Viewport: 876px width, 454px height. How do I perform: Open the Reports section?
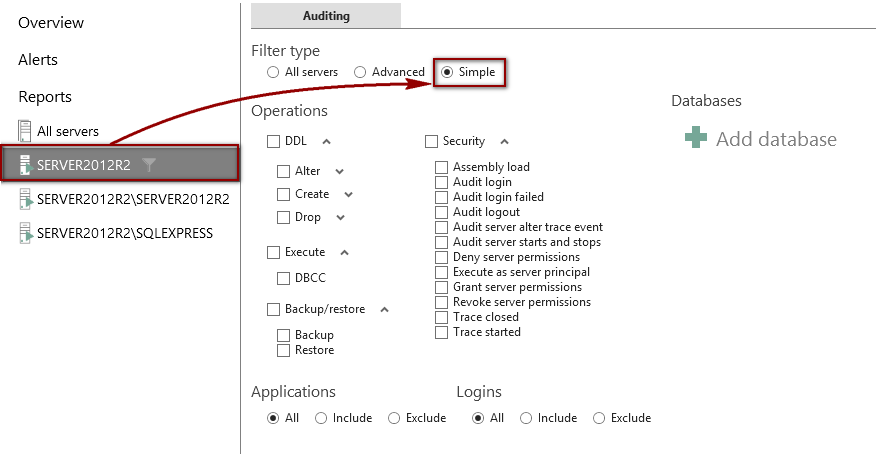[45, 97]
